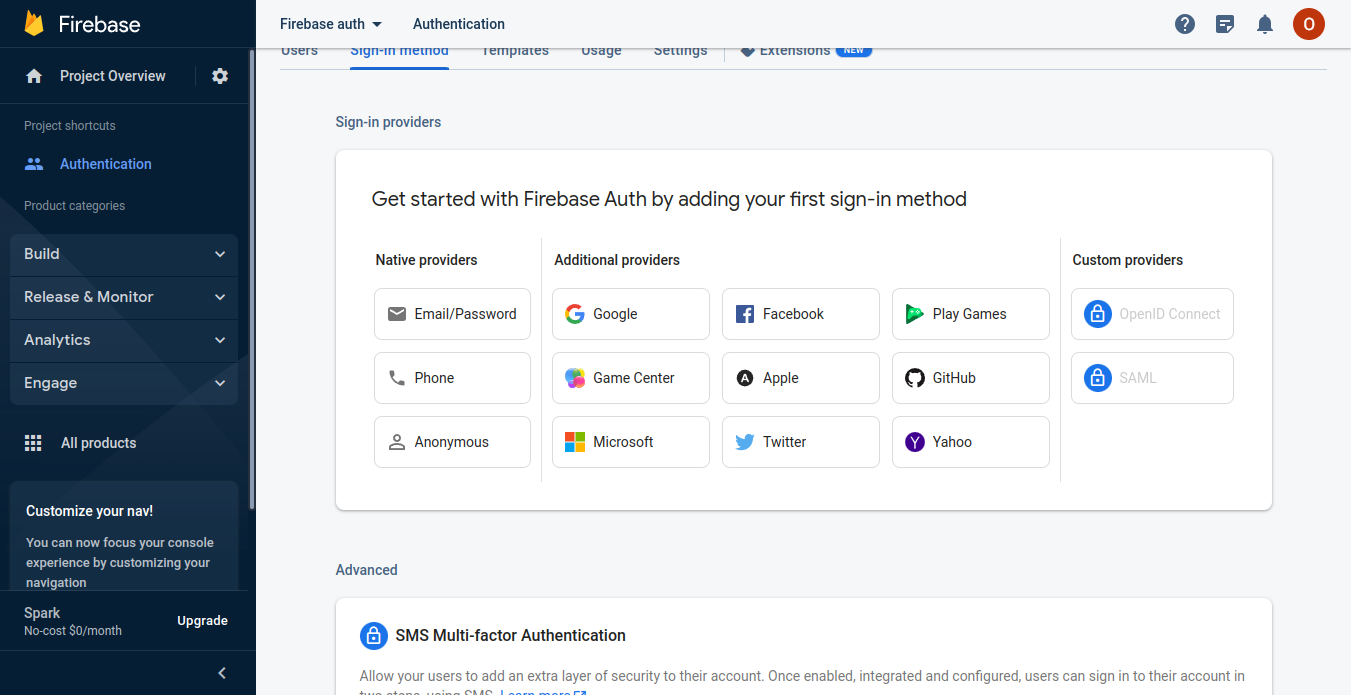Expand the Build category
The image size is (1351, 695).
pyautogui.click(x=124, y=254)
